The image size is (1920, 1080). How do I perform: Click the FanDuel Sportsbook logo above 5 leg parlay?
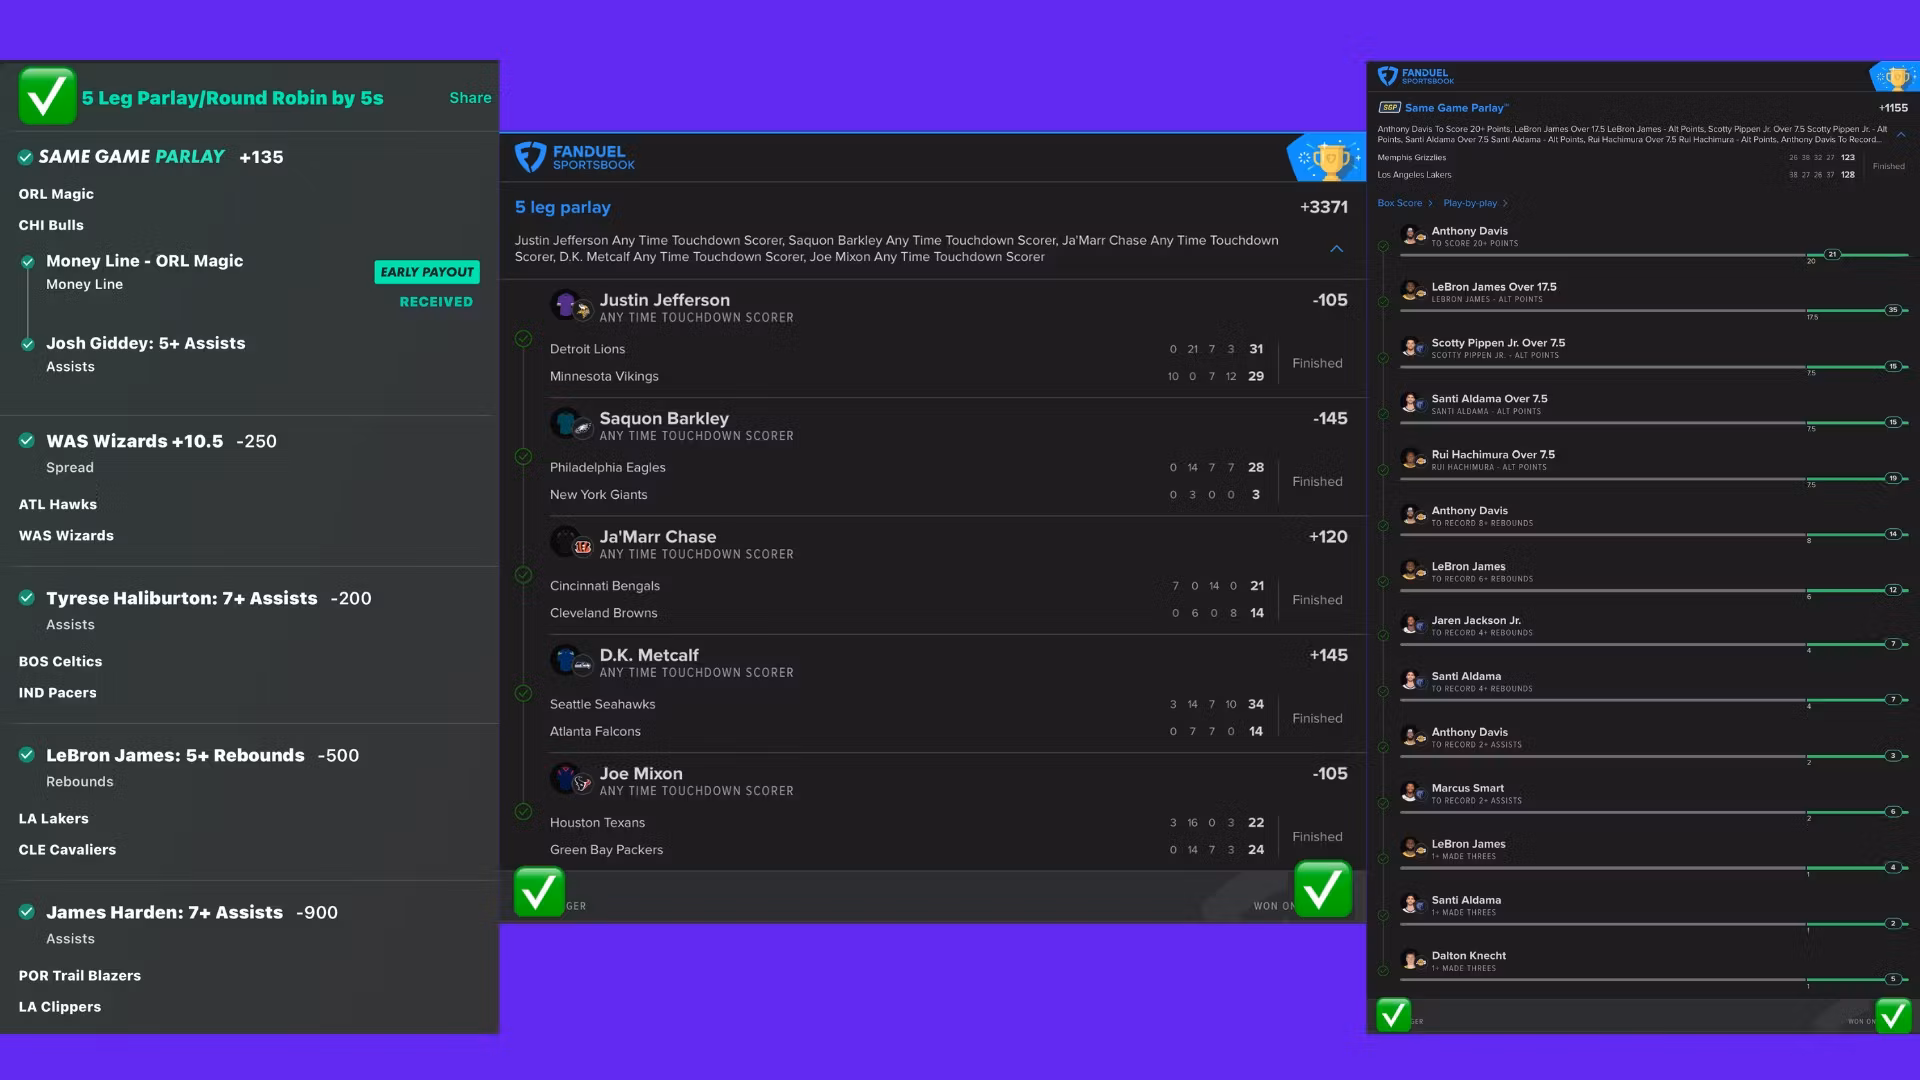pos(575,158)
